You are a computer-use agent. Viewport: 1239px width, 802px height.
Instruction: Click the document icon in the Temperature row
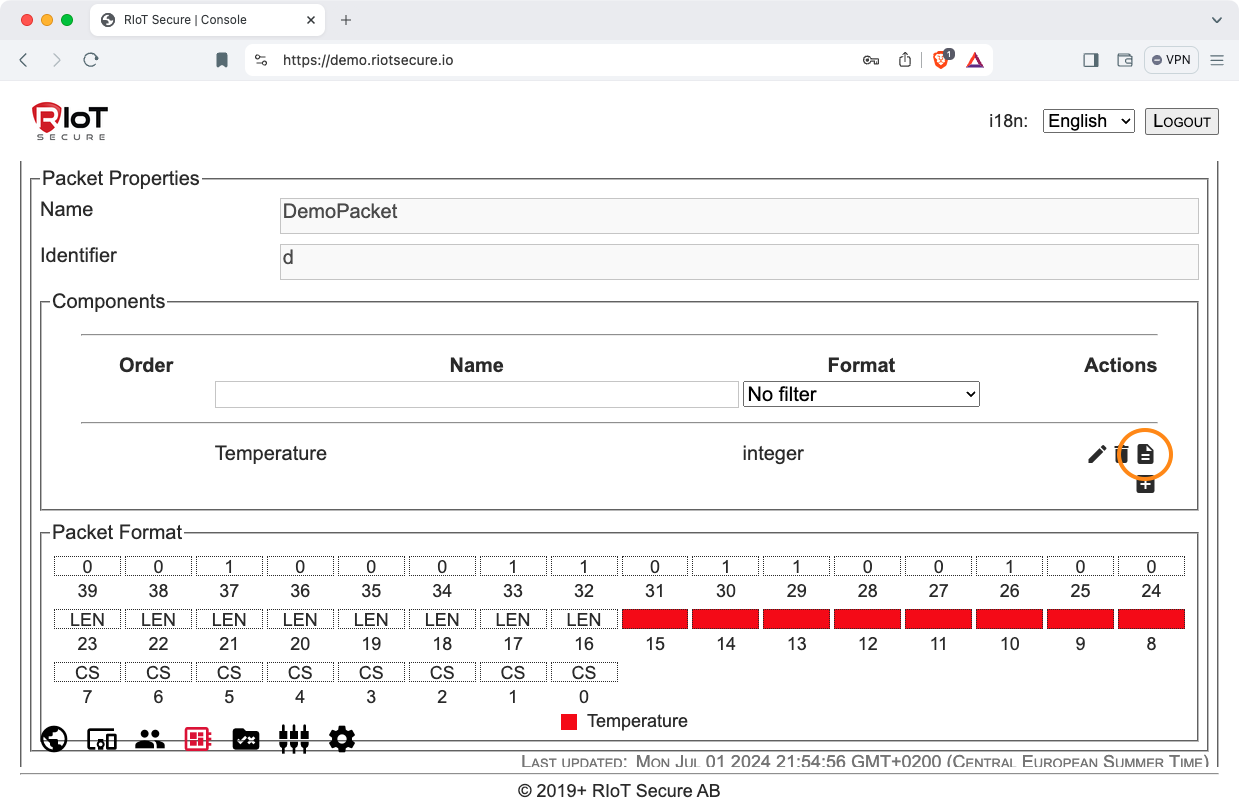pos(1145,455)
